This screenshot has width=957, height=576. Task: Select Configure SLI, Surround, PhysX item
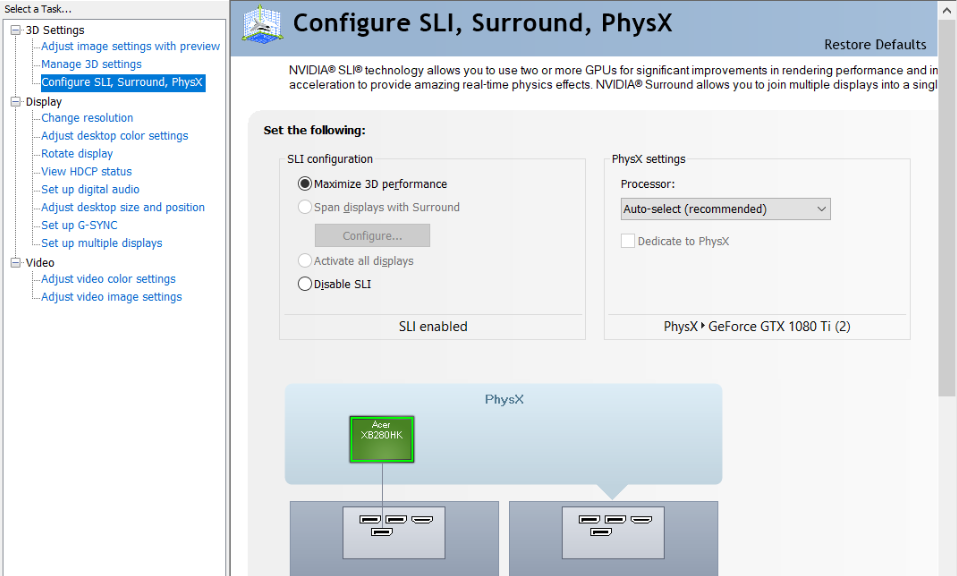[x=123, y=82]
